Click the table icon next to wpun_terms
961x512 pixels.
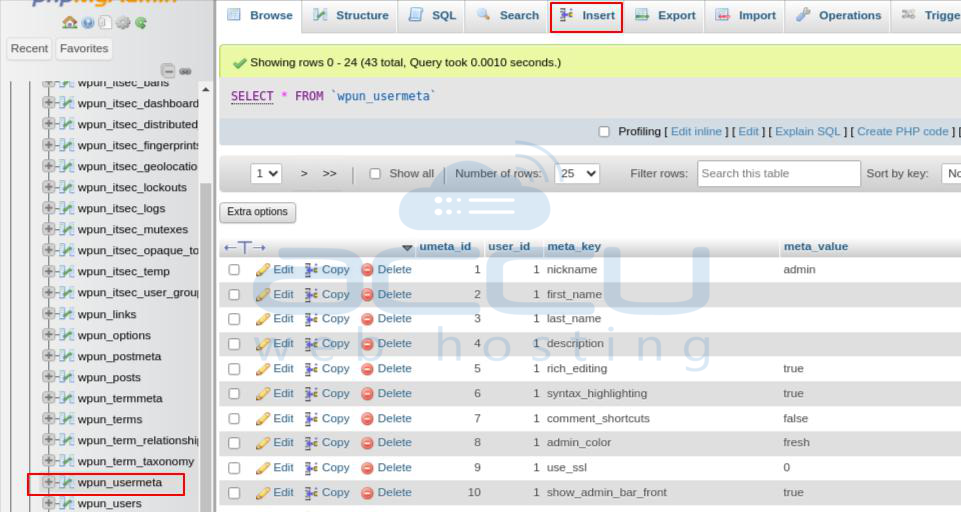67,419
